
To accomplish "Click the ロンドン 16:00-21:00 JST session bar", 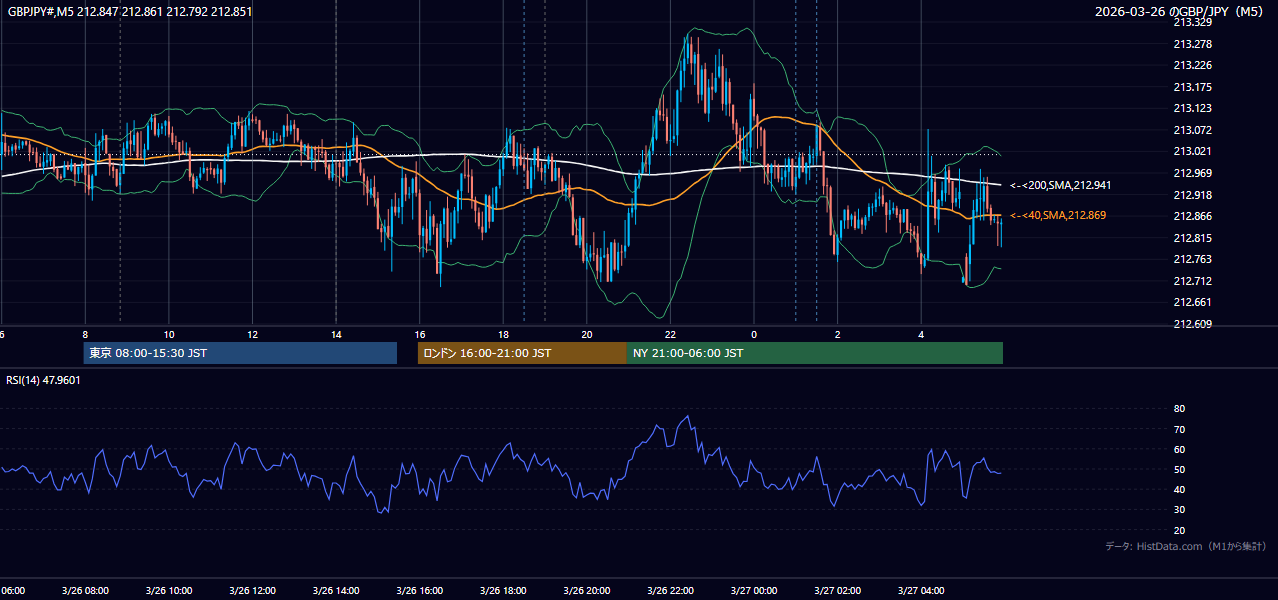I will (522, 353).
